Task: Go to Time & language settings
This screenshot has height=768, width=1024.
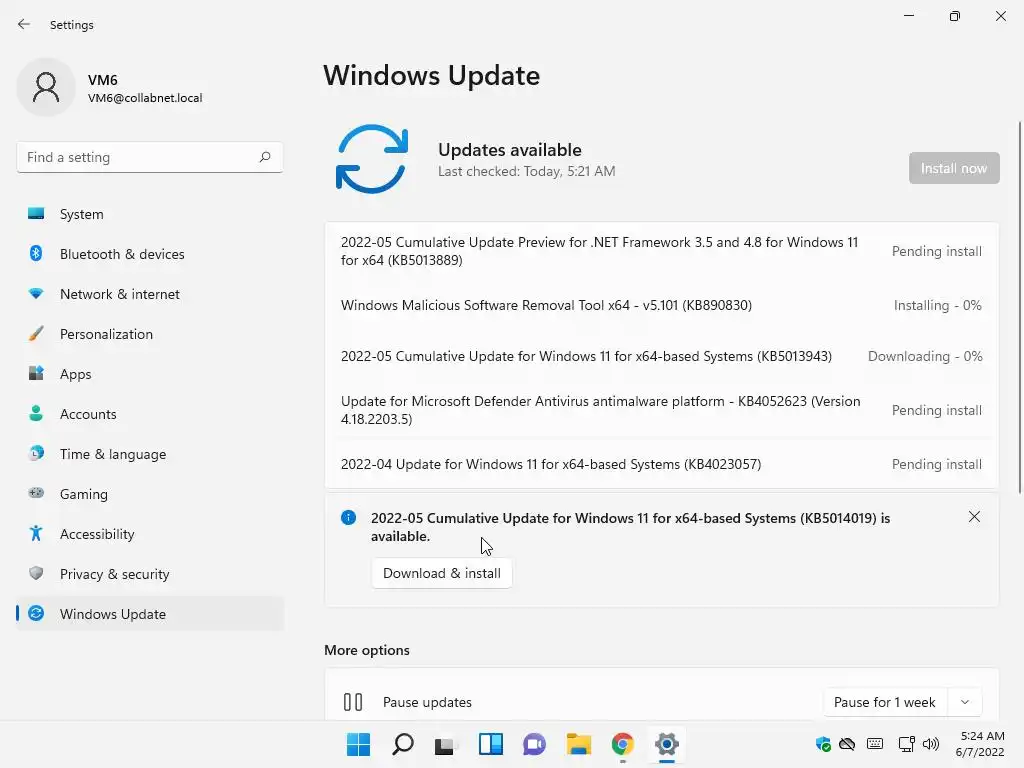Action: click(x=150, y=454)
